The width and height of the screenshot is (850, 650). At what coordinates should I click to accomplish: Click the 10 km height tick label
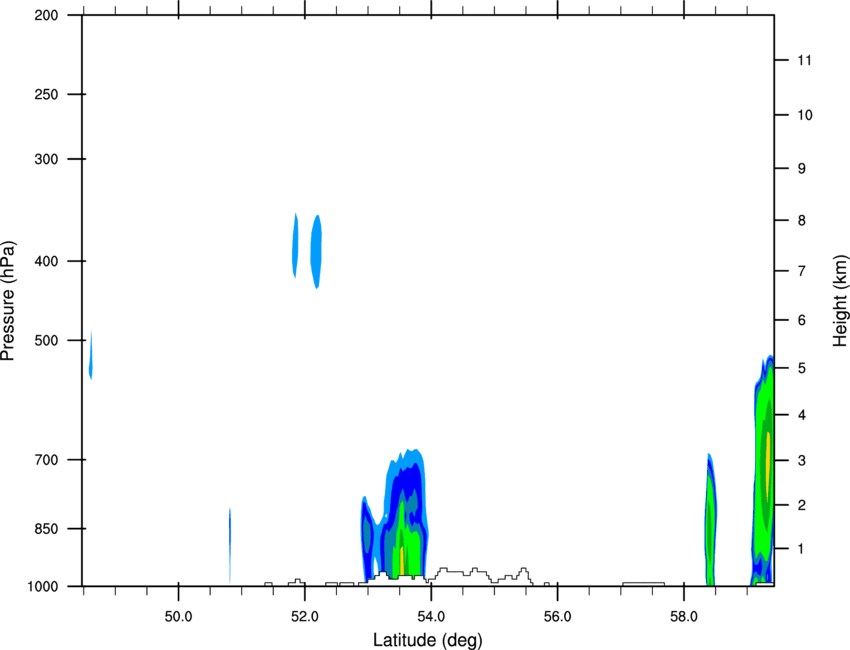click(805, 115)
